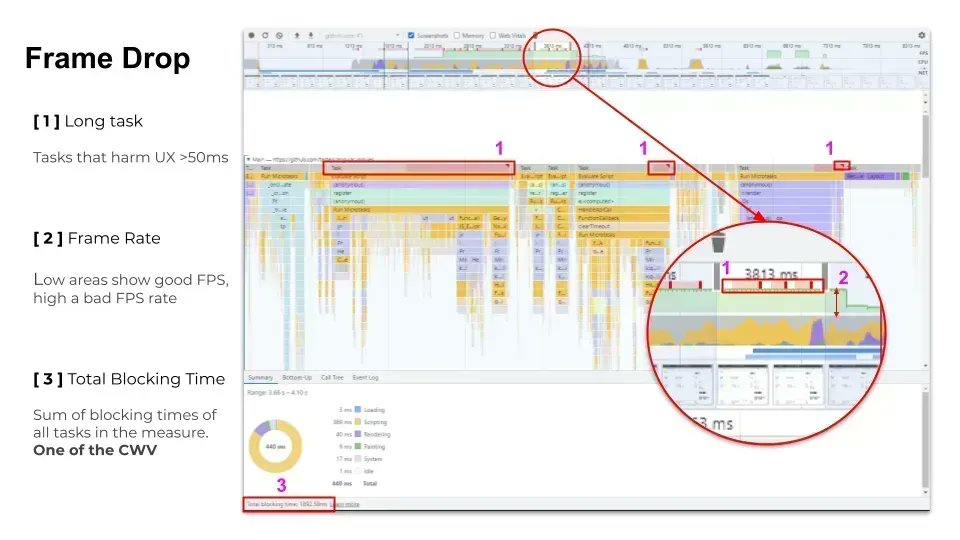Start recording with the Record button

[x=251, y=36]
